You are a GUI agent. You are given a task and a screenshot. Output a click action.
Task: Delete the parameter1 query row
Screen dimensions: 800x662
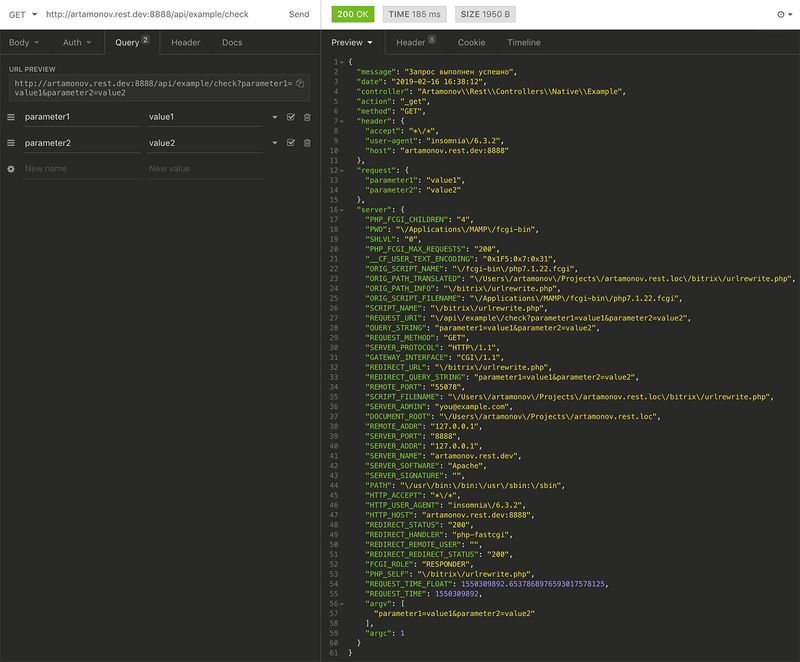(x=307, y=117)
